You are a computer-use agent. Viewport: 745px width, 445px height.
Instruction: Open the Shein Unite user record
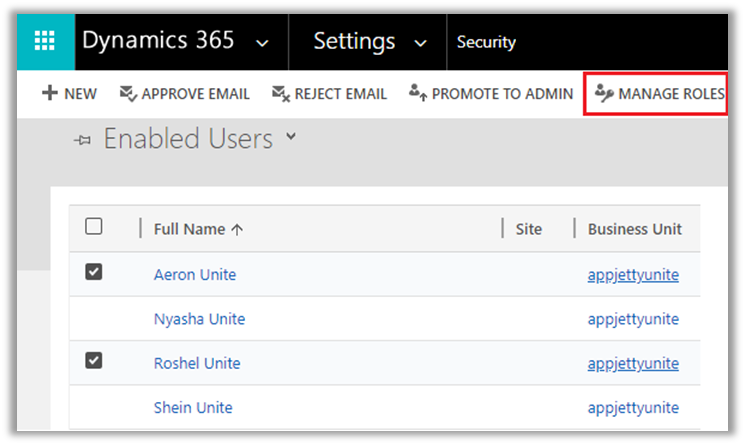pos(193,407)
